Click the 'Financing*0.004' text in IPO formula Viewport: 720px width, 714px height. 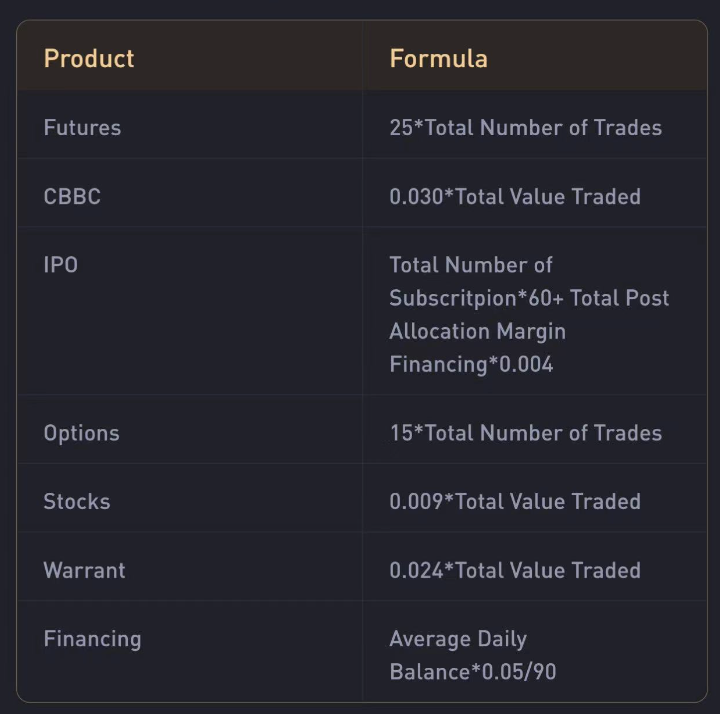tap(471, 364)
